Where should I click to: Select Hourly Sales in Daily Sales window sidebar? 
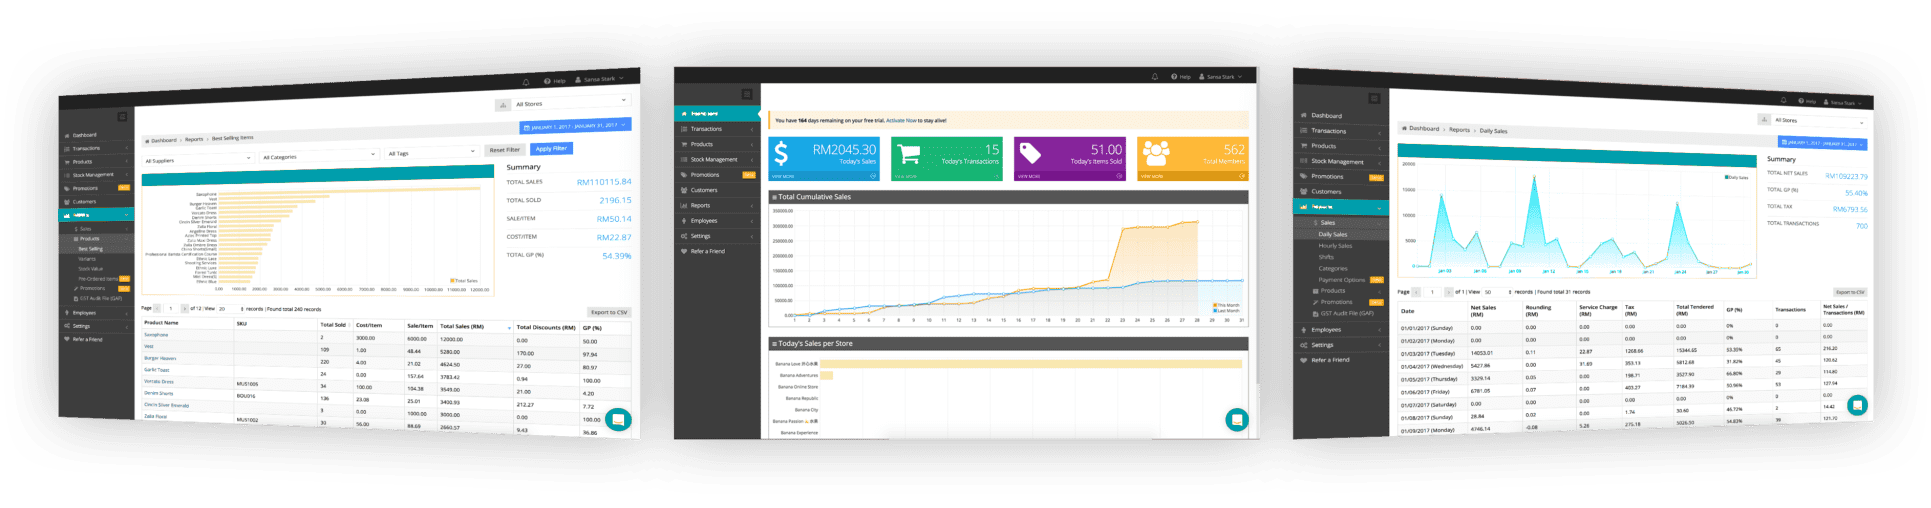[1335, 245]
